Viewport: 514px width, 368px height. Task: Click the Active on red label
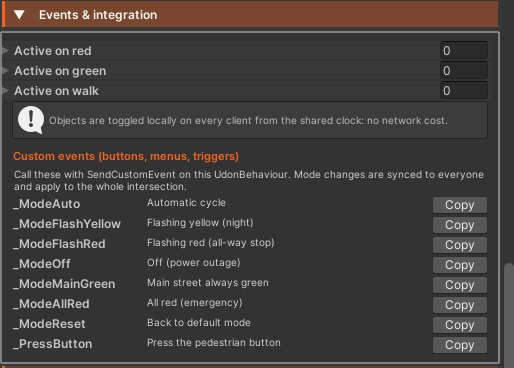point(53,51)
